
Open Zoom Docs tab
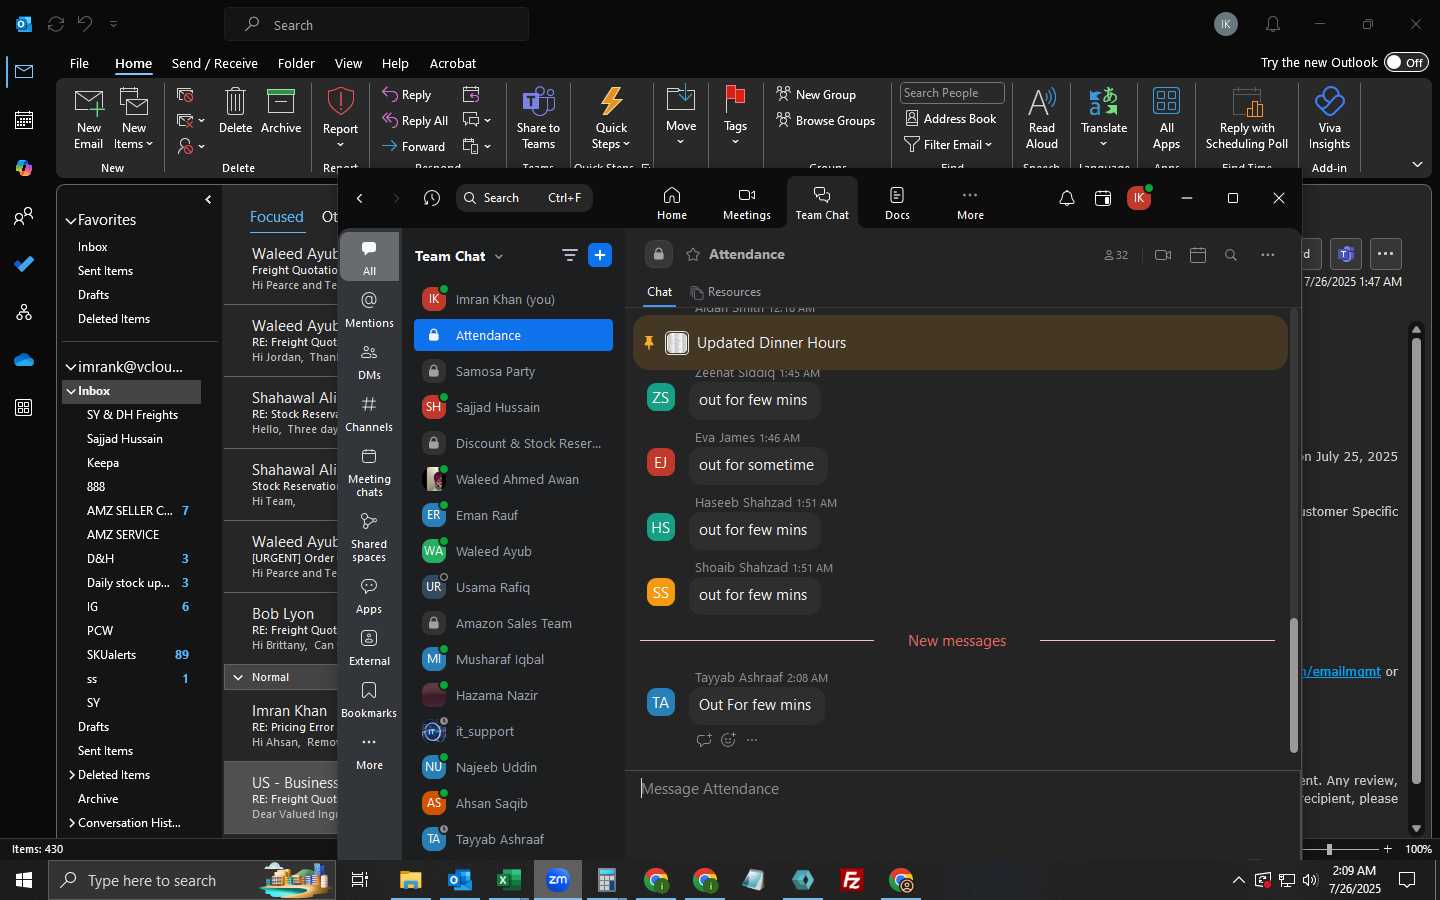pyautogui.click(x=897, y=203)
